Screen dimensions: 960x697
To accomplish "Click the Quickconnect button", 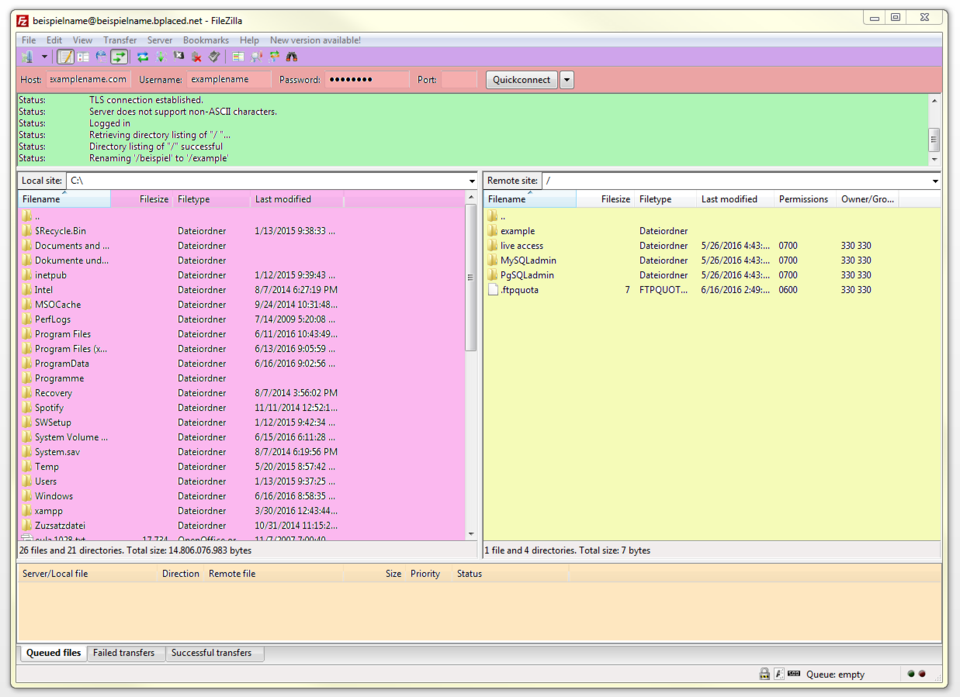I will pos(522,80).
